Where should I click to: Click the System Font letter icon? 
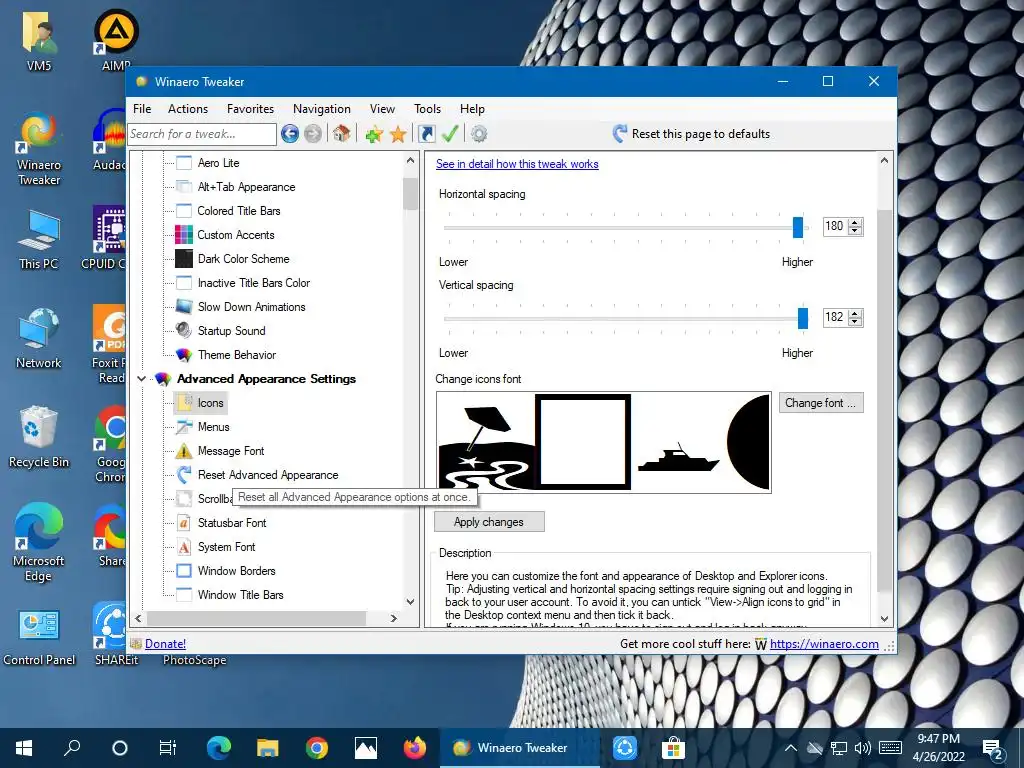coord(184,547)
